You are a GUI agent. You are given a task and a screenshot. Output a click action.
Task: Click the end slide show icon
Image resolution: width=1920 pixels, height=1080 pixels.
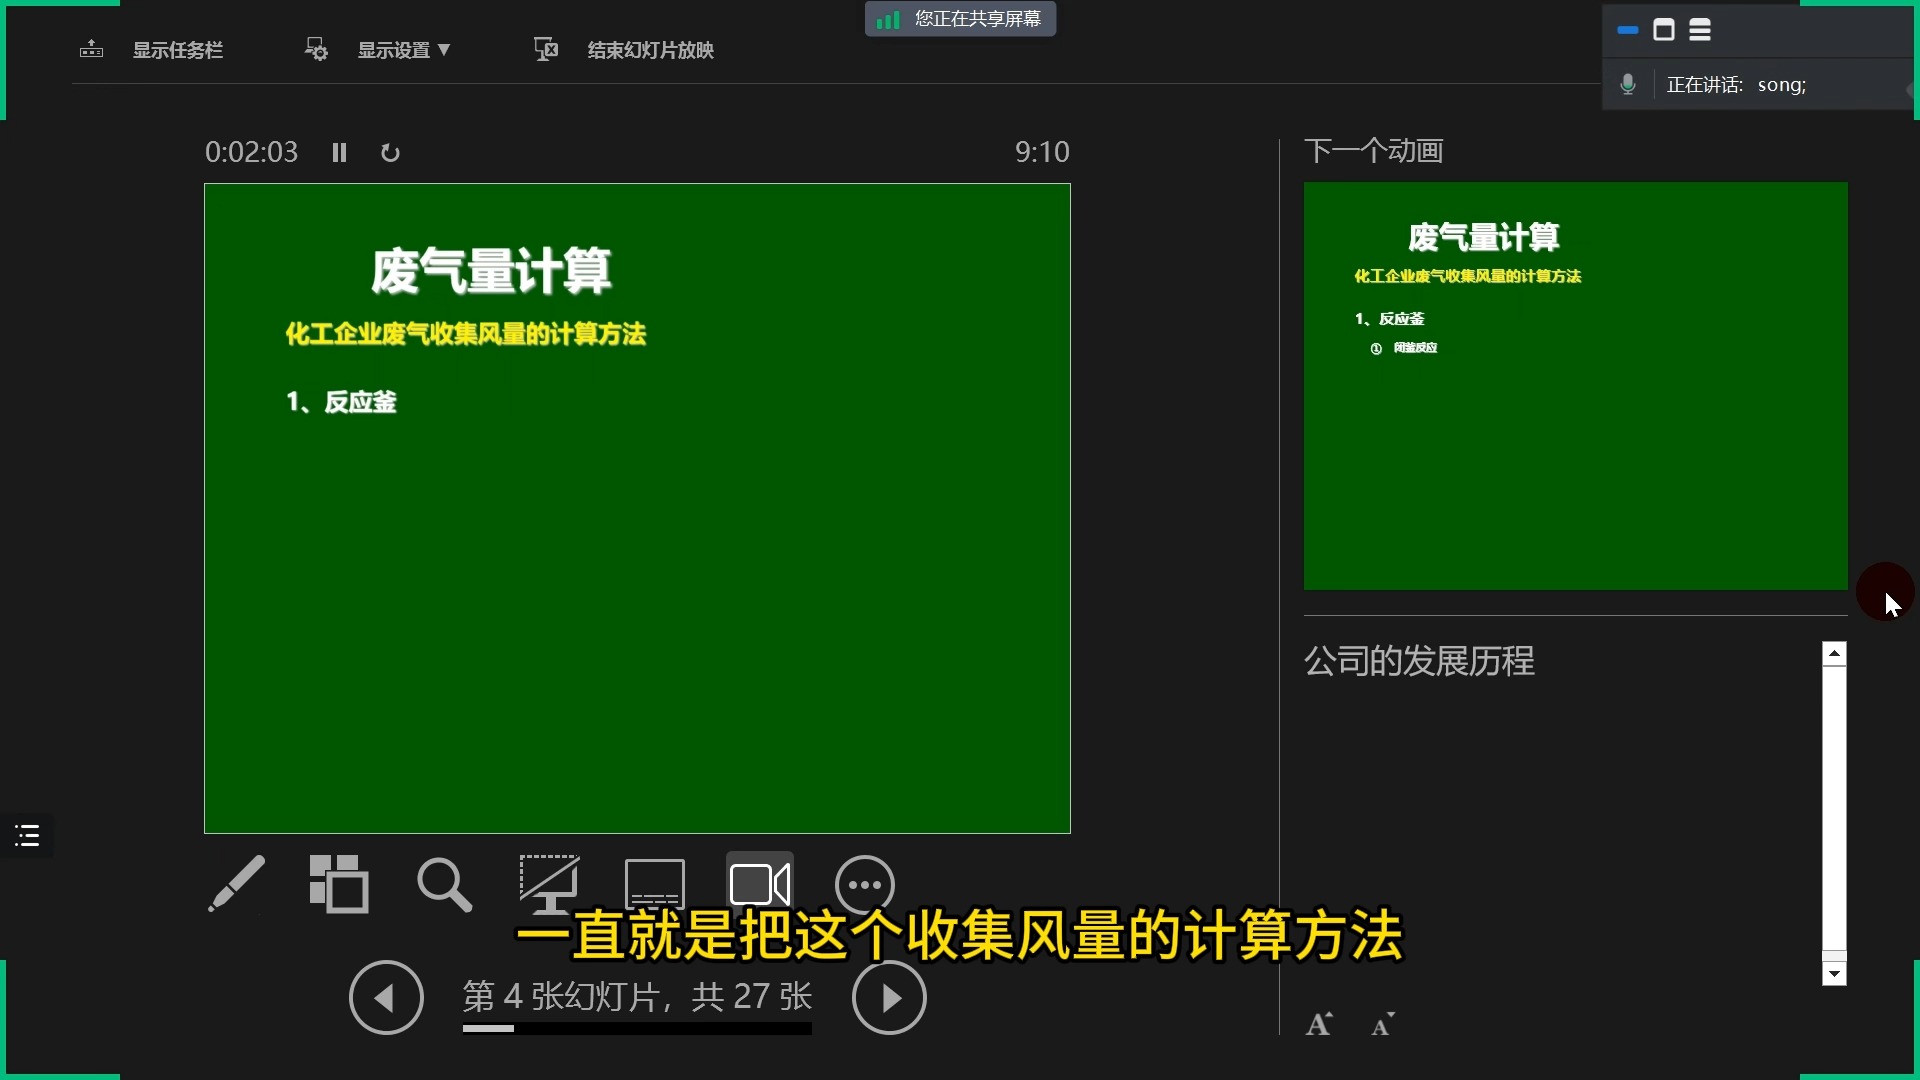(x=546, y=49)
